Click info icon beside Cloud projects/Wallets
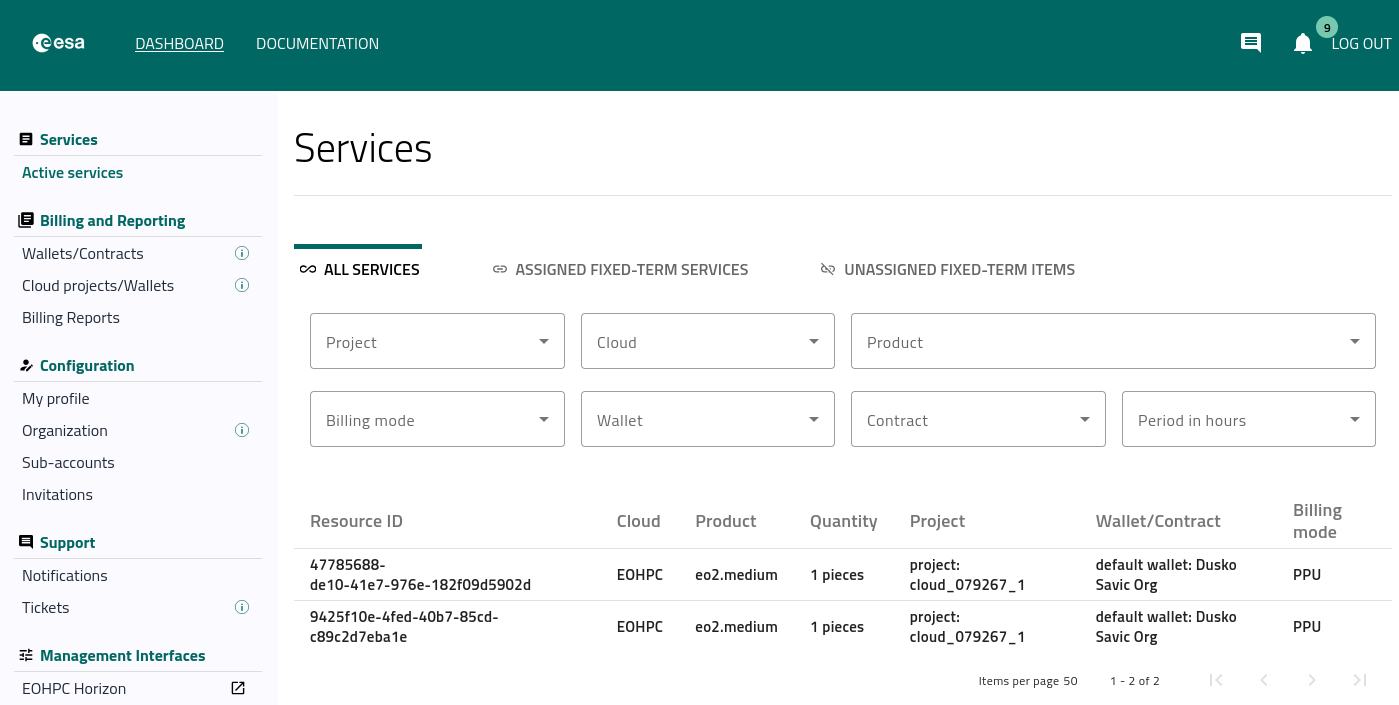The width and height of the screenshot is (1399, 705). (x=241, y=285)
